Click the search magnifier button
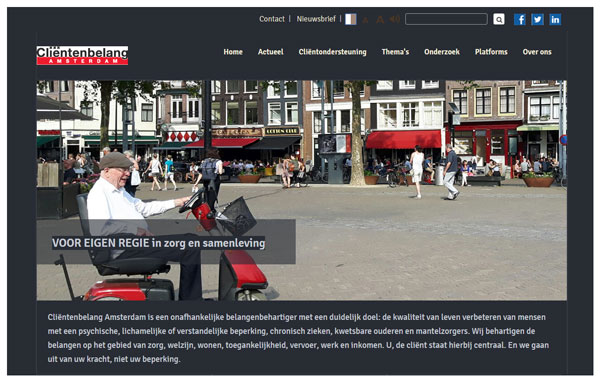Image resolution: width=600 pixels, height=382 pixels. click(x=499, y=19)
